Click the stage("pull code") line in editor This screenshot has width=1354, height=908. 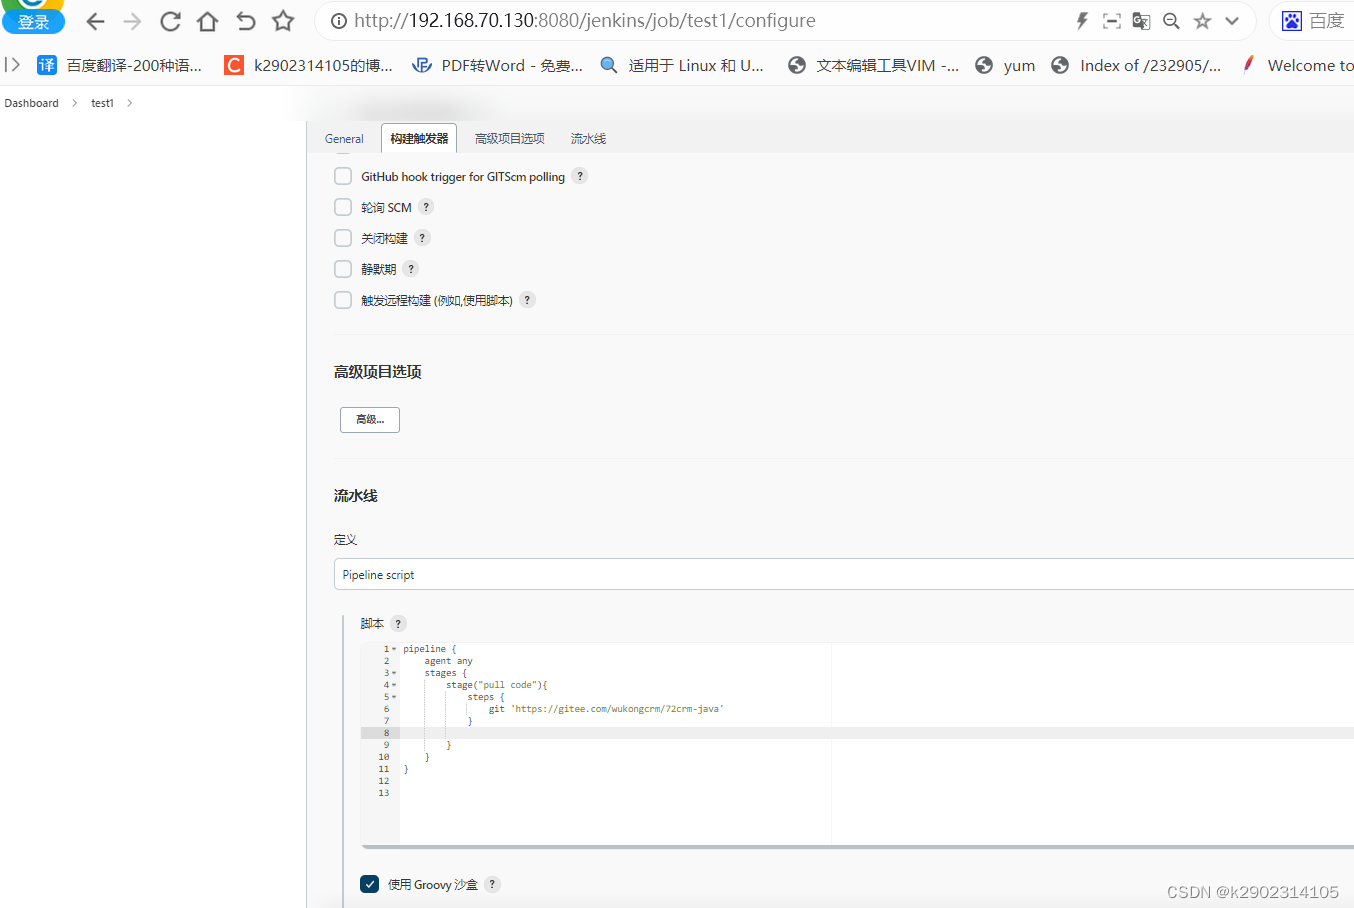tap(497, 685)
